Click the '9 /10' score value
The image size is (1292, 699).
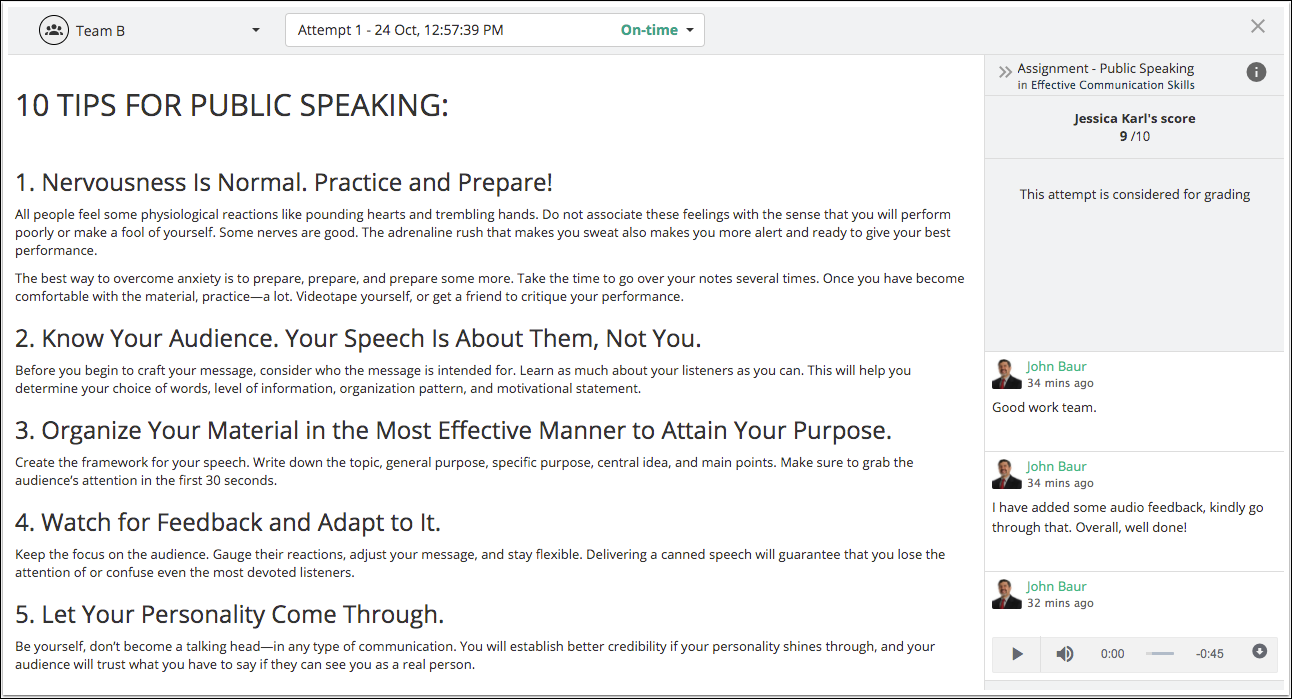tap(1135, 136)
